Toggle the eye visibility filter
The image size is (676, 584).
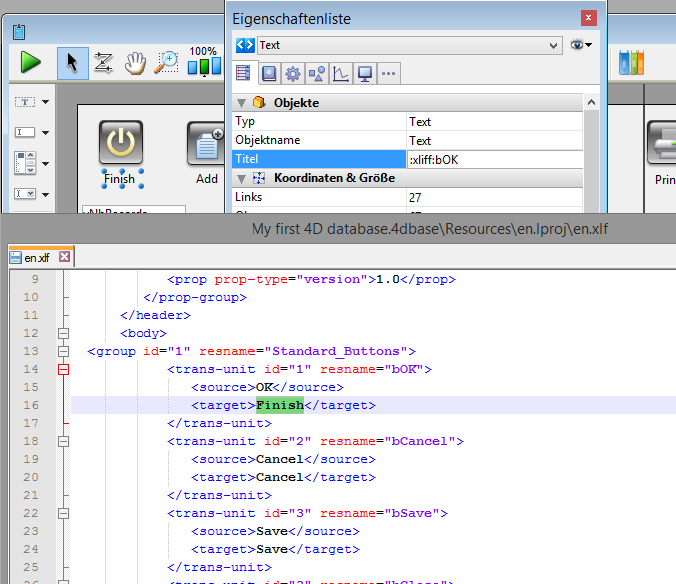[580, 46]
